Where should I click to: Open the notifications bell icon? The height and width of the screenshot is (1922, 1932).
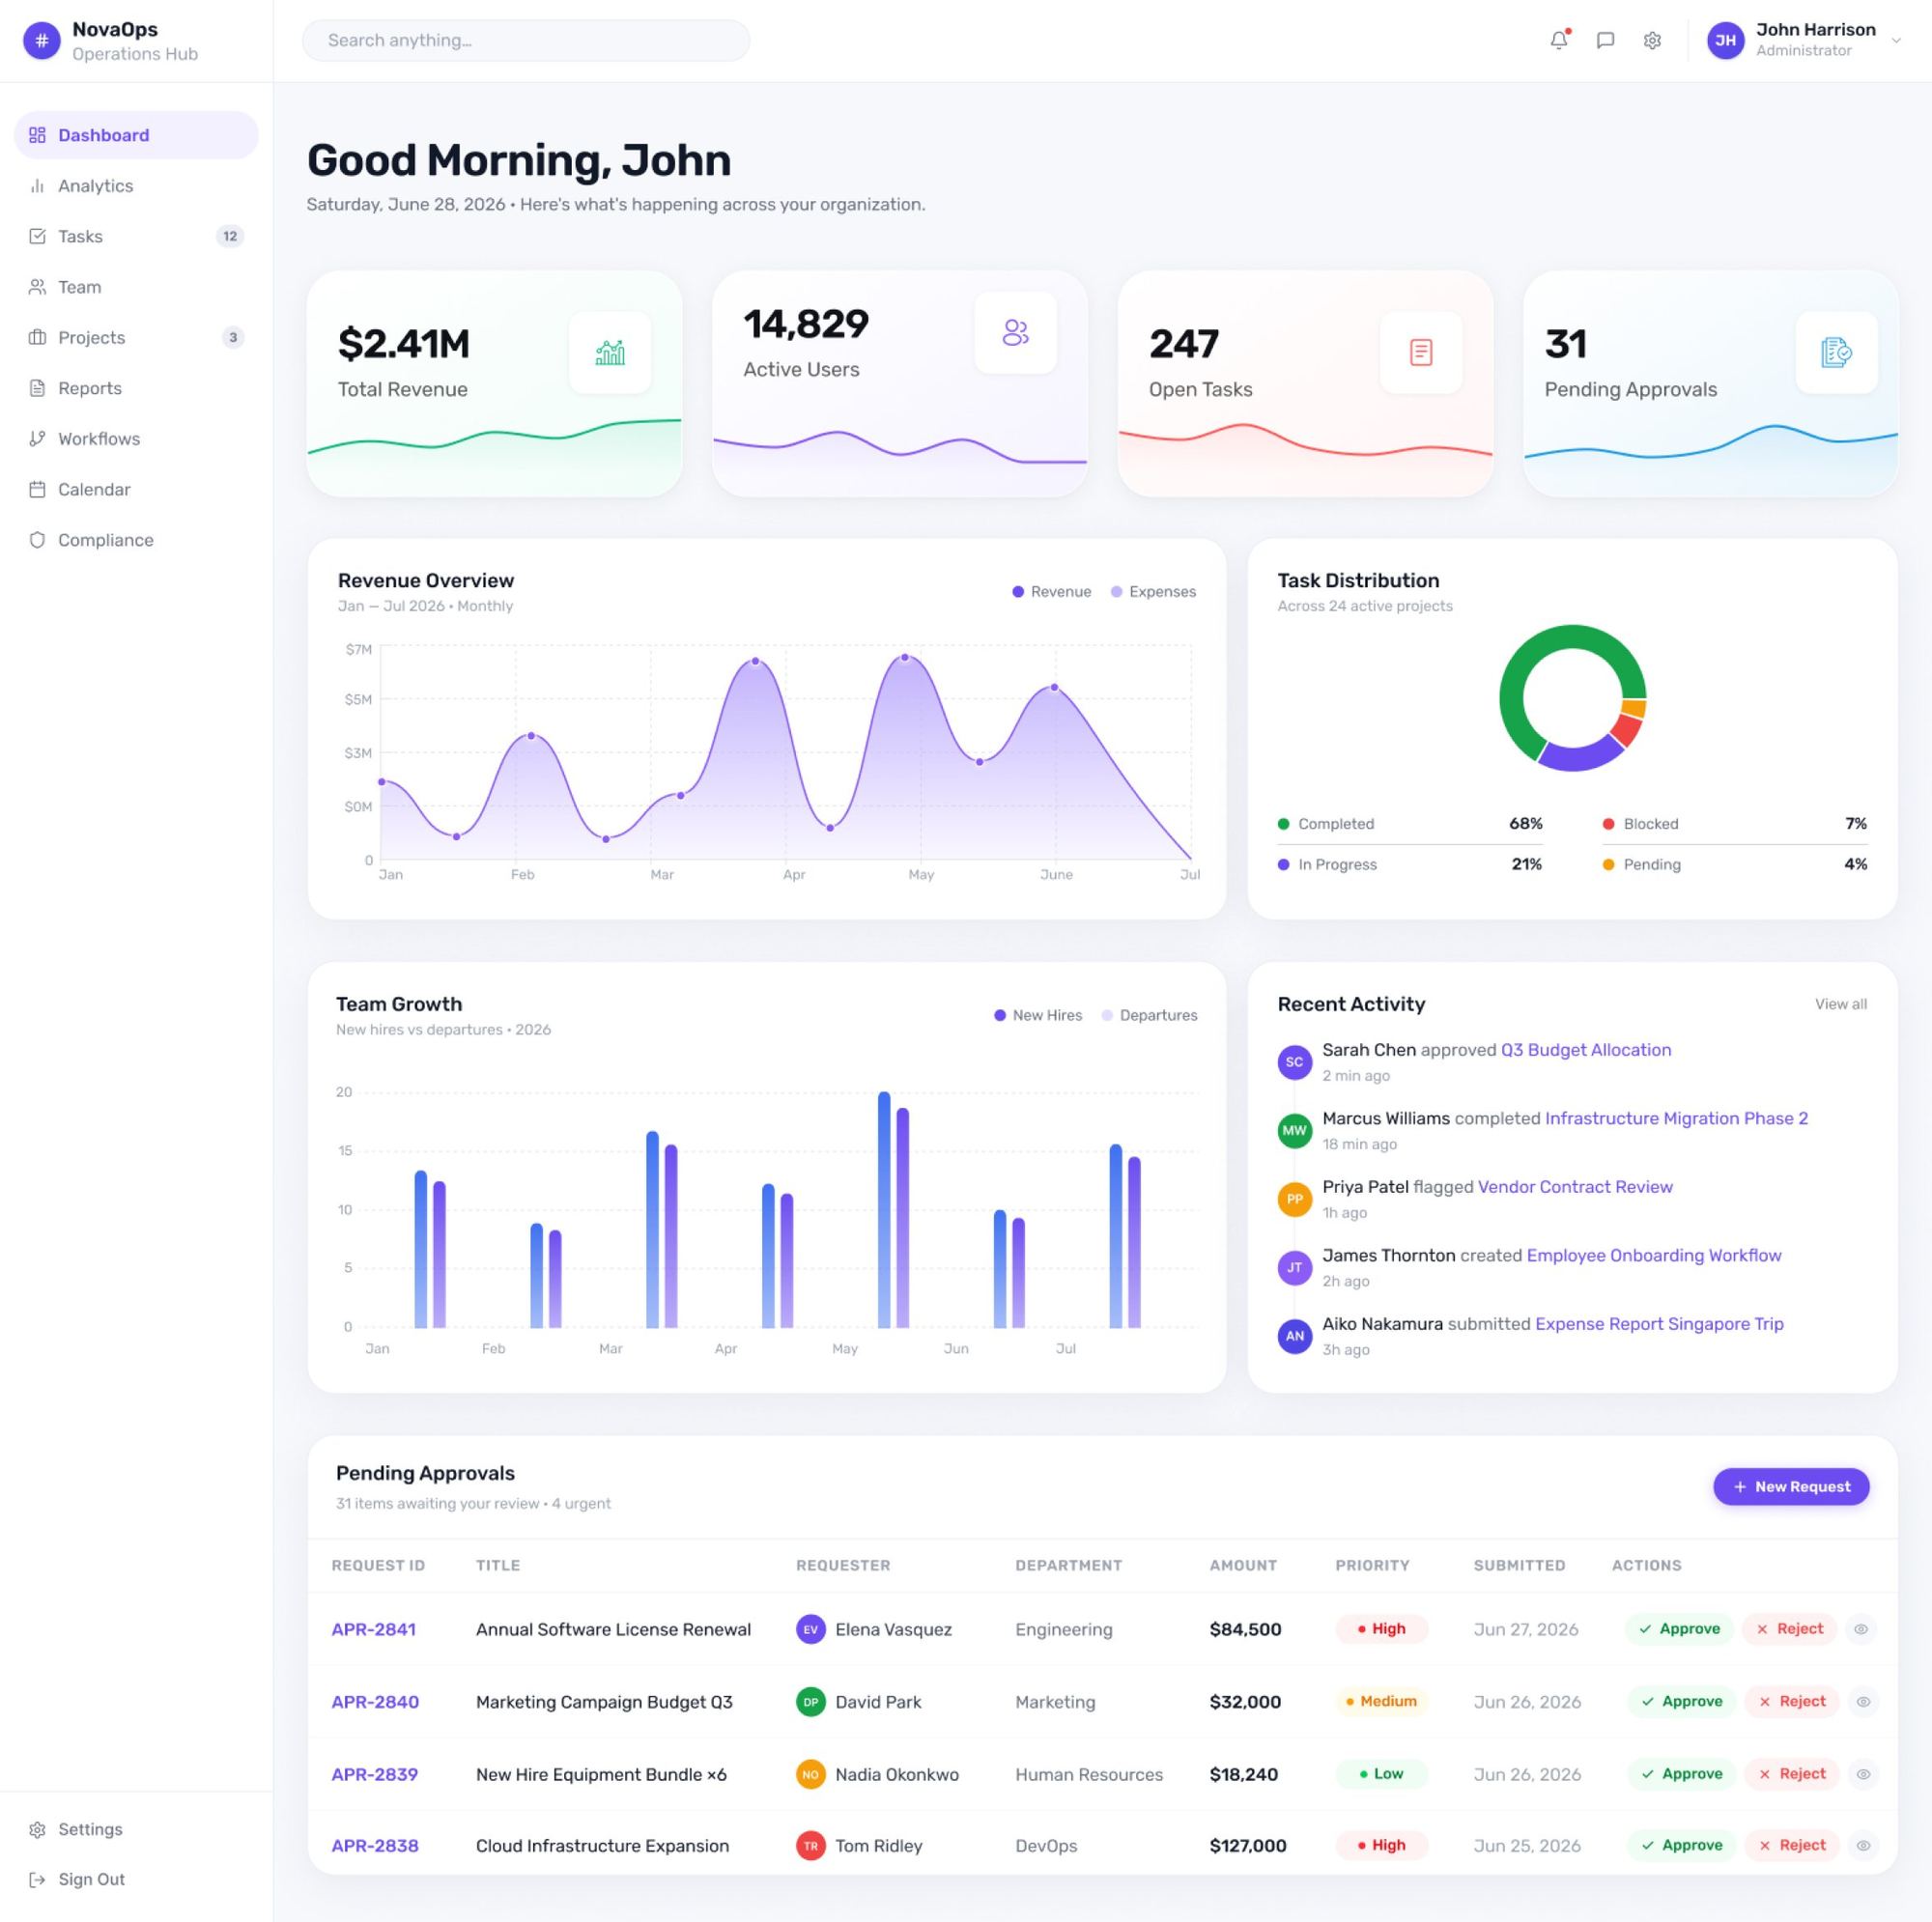pyautogui.click(x=1558, y=40)
